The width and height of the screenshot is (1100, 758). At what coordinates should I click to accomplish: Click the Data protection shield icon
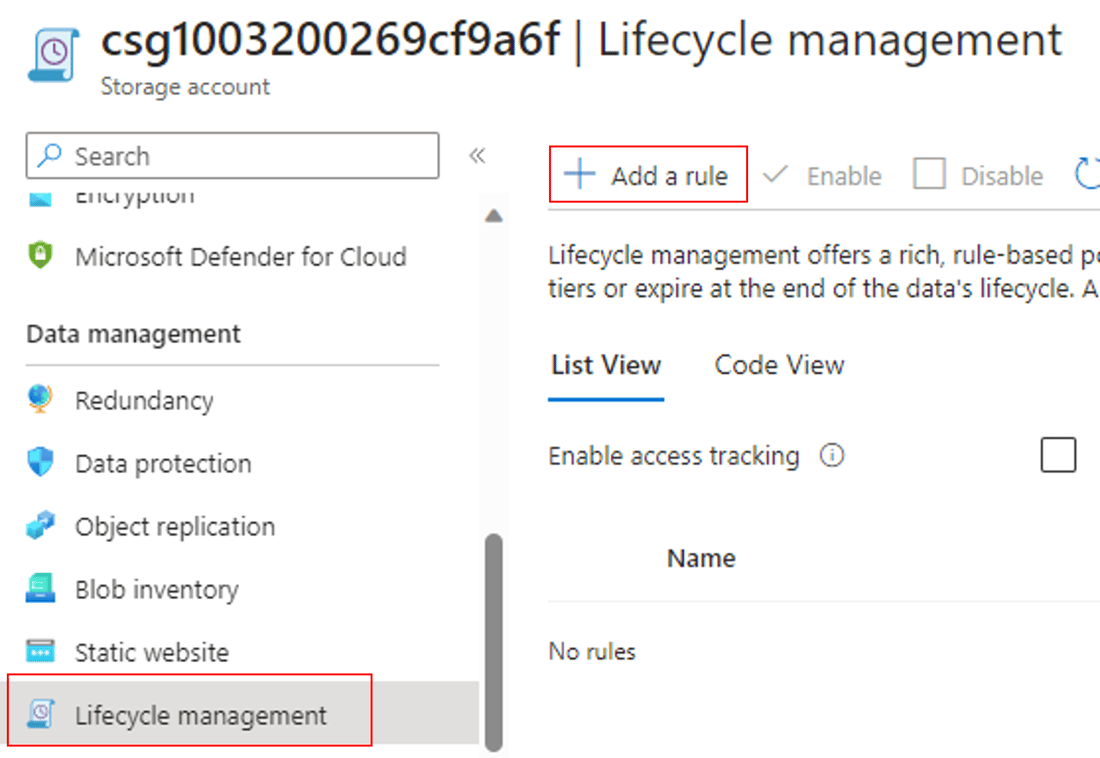tap(41, 463)
